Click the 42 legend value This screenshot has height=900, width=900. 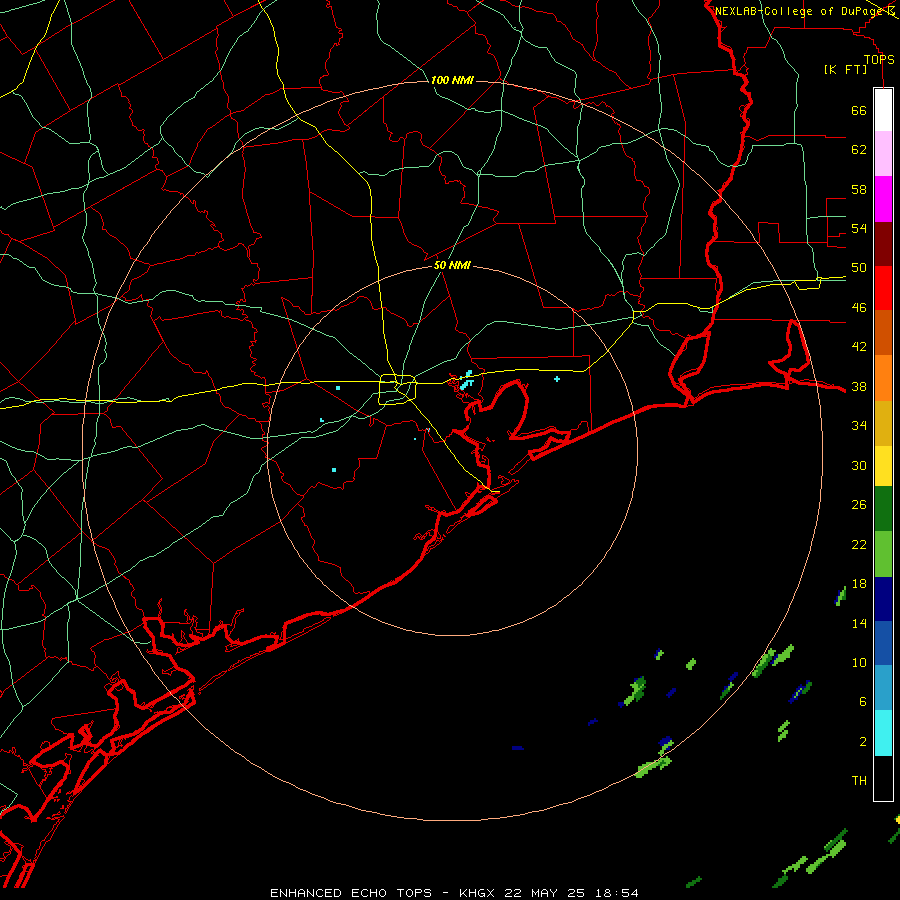coord(859,347)
